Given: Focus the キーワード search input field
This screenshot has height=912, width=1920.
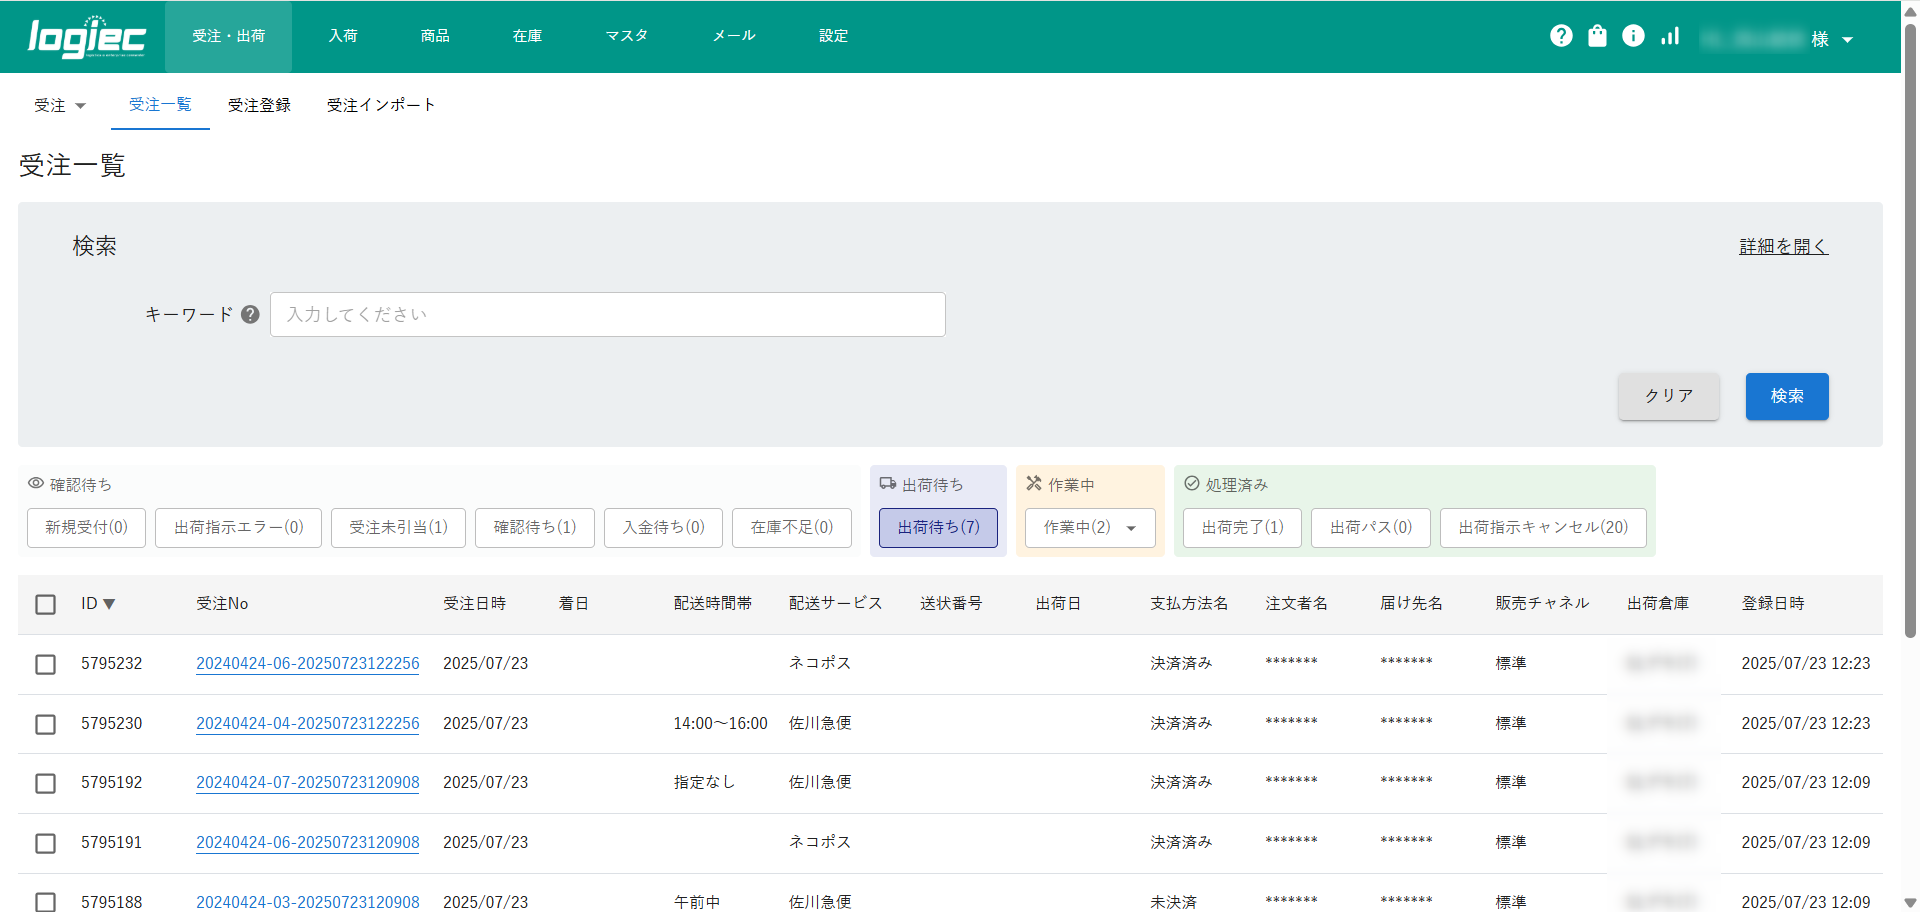Looking at the screenshot, I should point(607,314).
